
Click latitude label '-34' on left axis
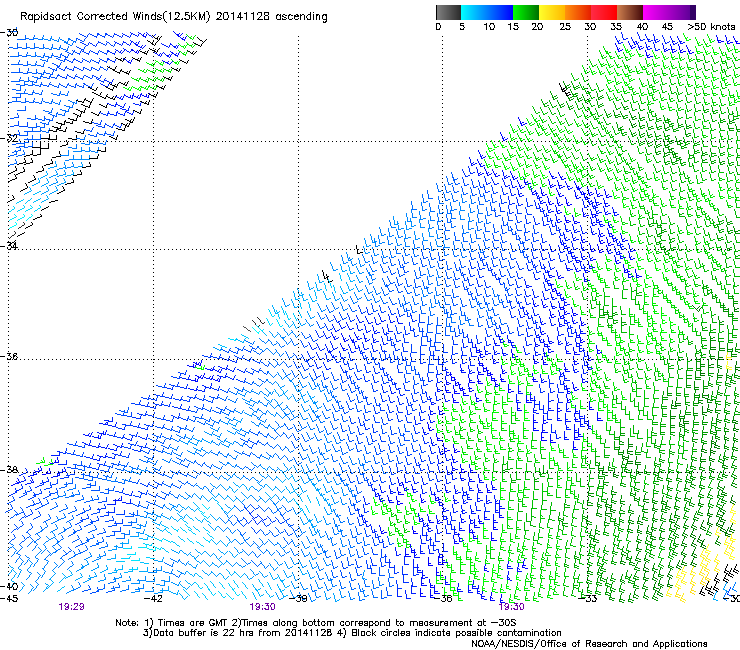9,246
